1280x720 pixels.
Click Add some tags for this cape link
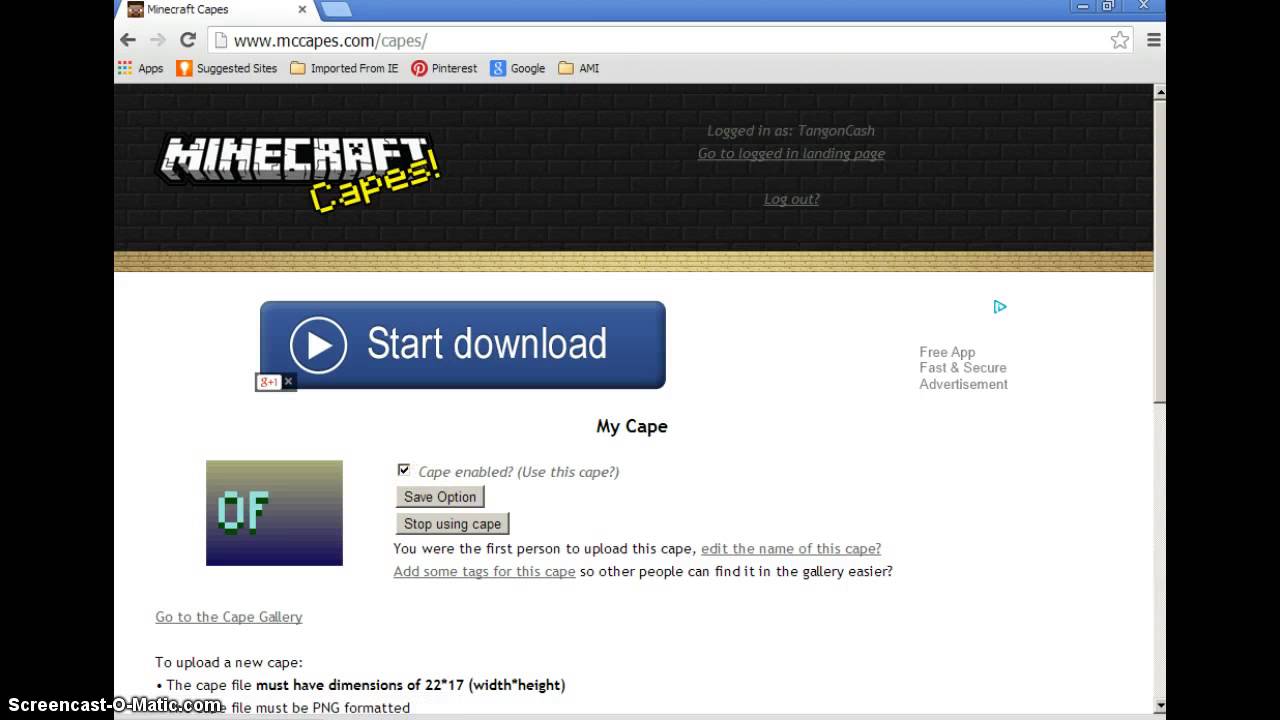(484, 572)
